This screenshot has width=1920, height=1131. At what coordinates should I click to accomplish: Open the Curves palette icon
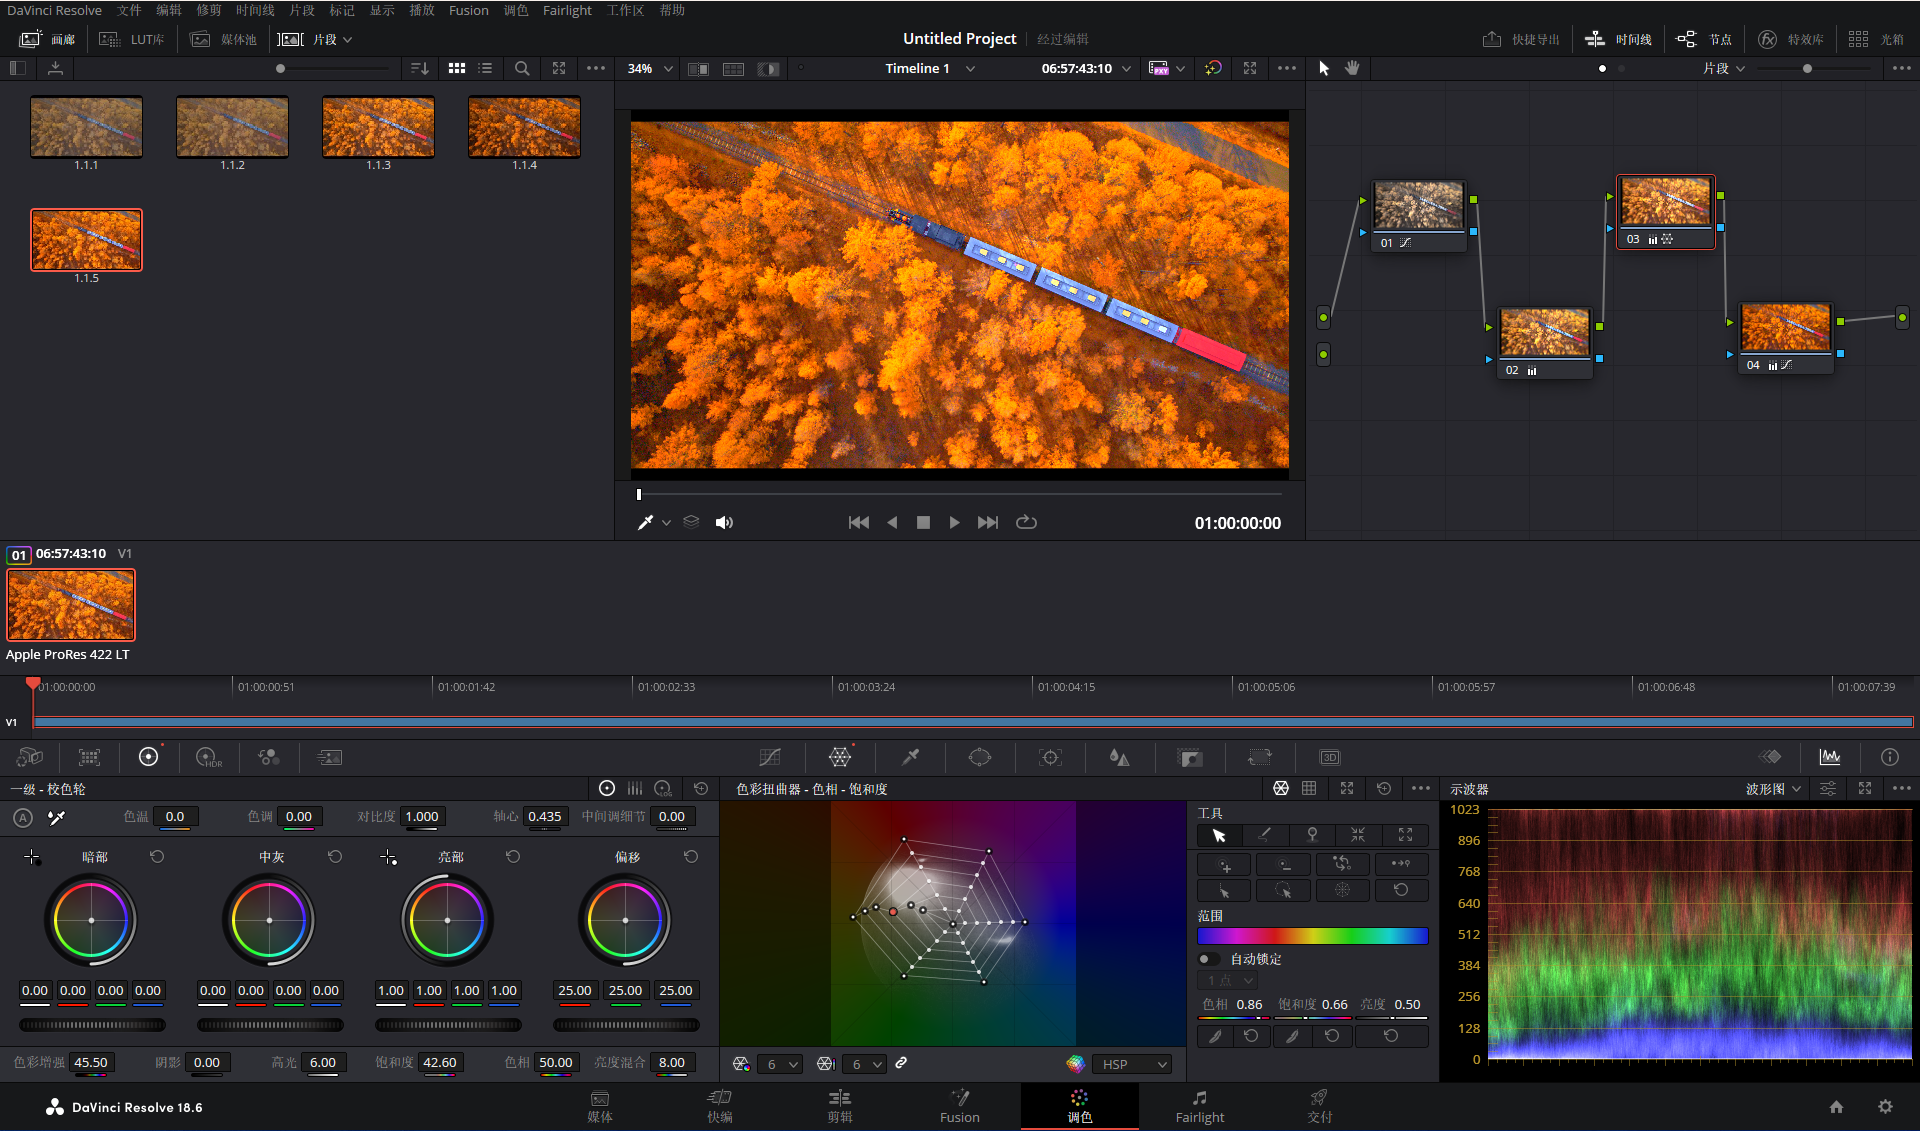(x=769, y=757)
